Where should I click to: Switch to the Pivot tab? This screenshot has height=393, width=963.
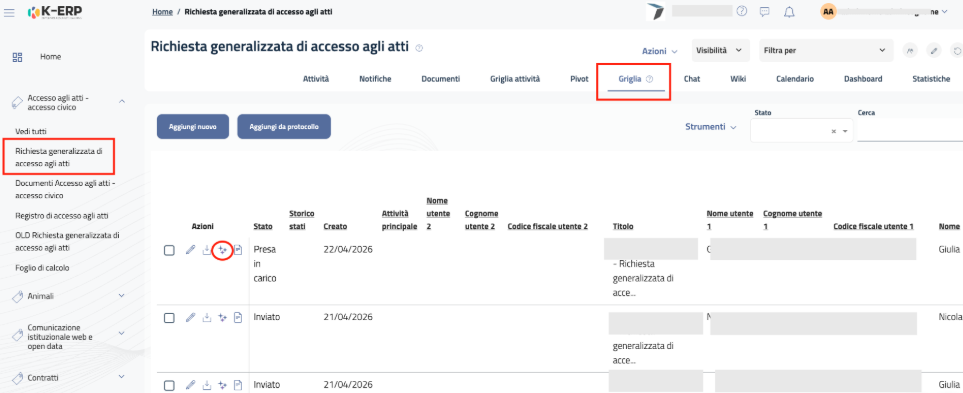pos(579,79)
